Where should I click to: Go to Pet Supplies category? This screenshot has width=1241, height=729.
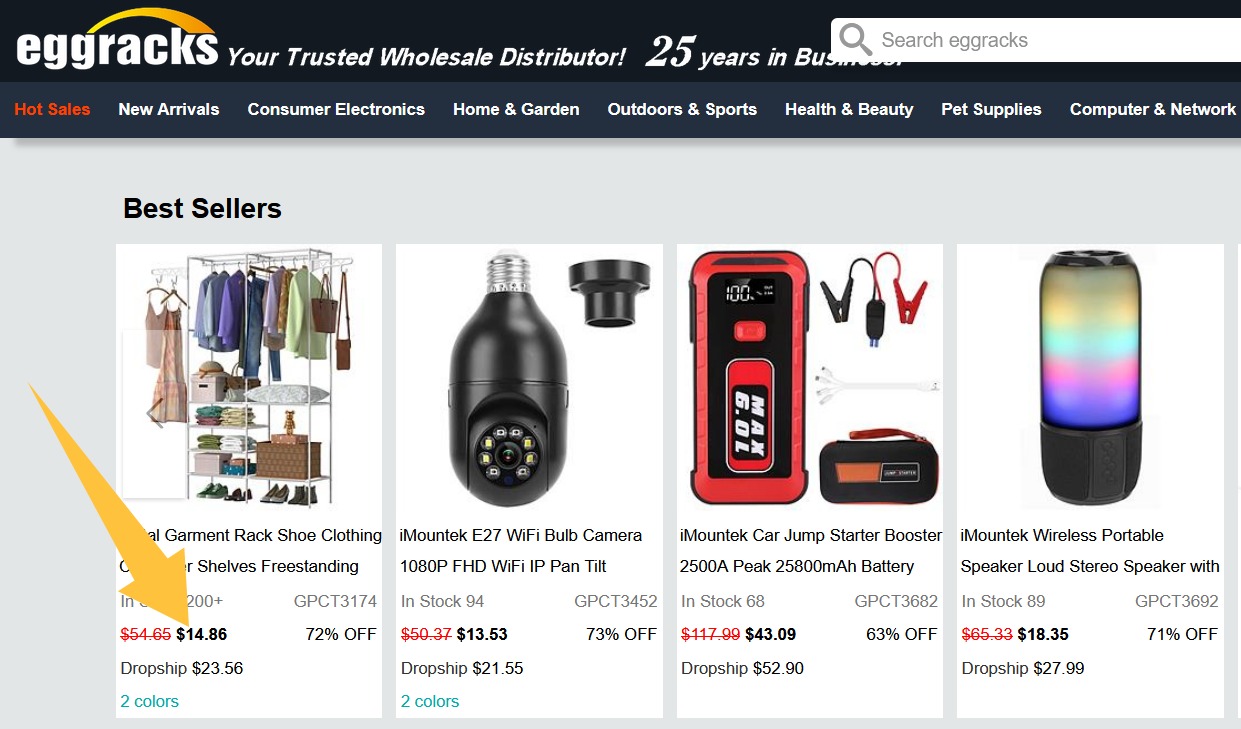point(991,109)
